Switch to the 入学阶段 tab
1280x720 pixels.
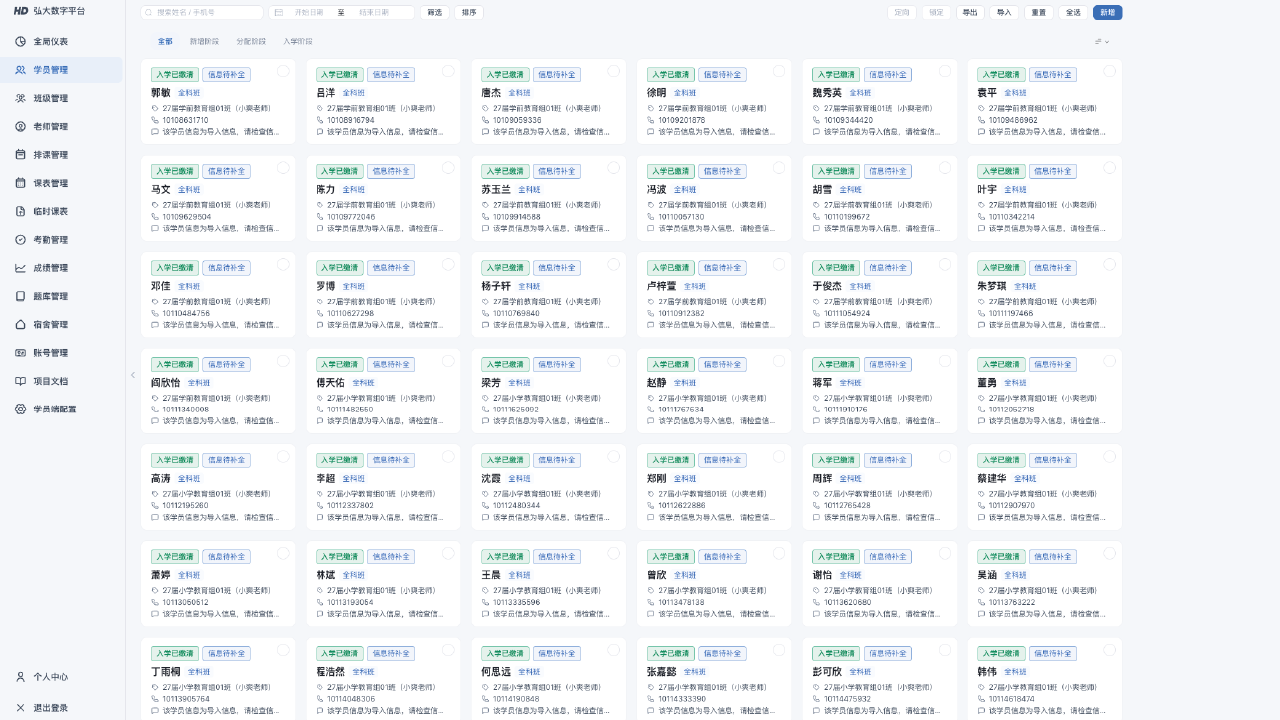pyautogui.click(x=297, y=42)
